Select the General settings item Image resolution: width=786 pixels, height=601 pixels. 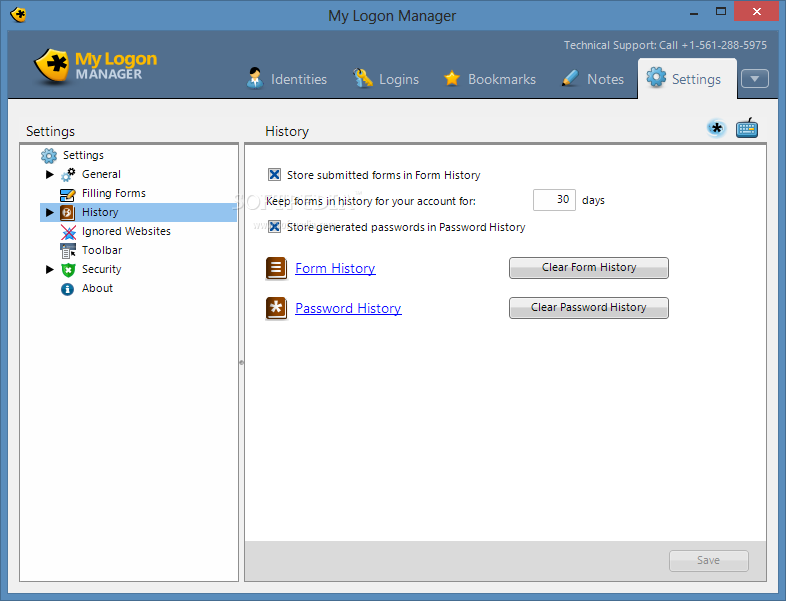point(101,174)
